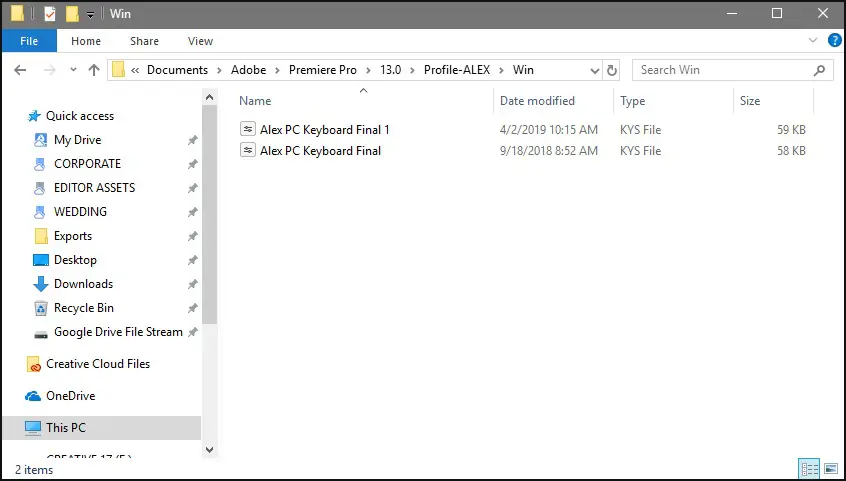The height and width of the screenshot is (481, 846).
Task: Sort by the Size column header
Action: point(749,101)
